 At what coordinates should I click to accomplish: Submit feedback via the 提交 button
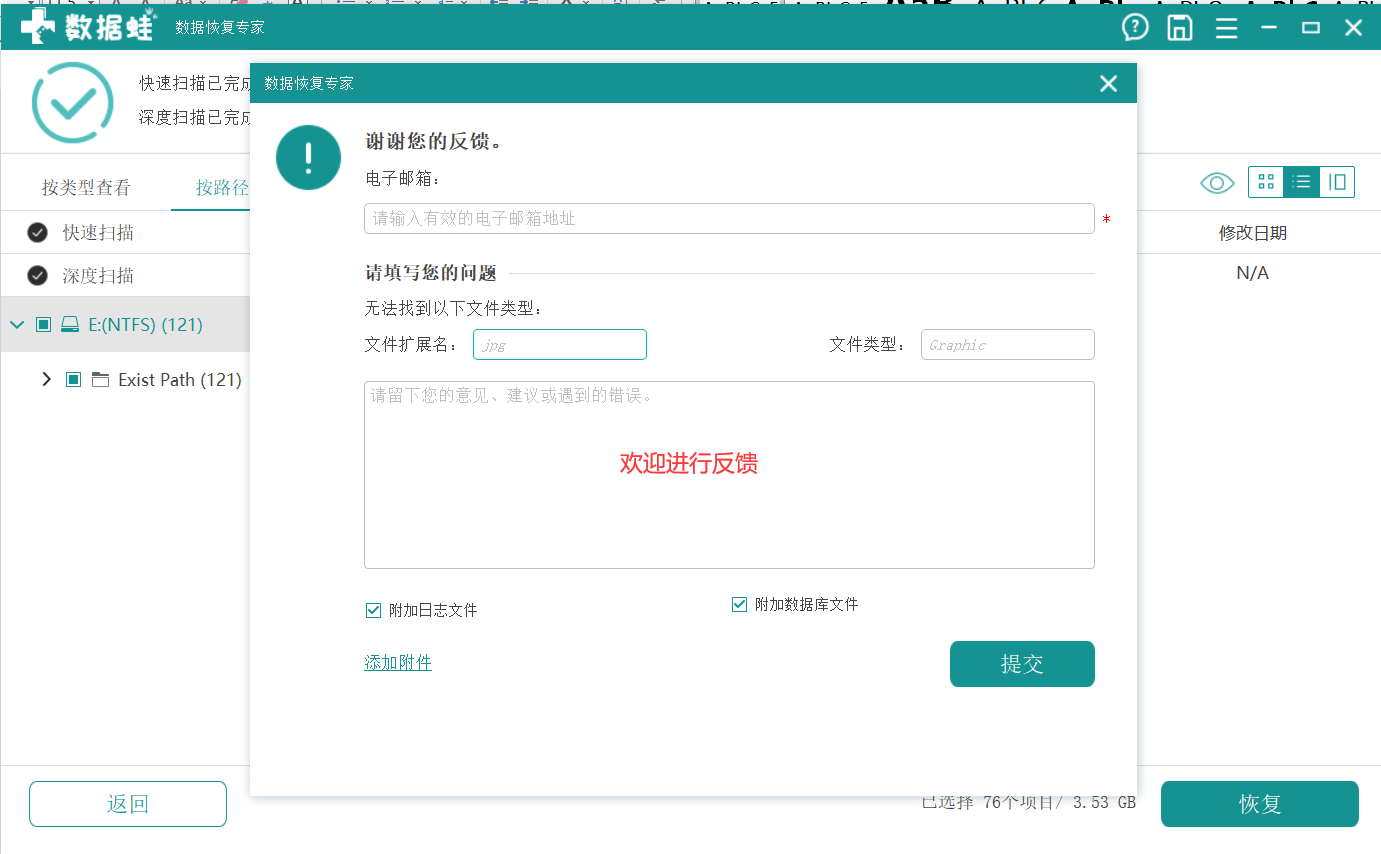coord(1021,663)
